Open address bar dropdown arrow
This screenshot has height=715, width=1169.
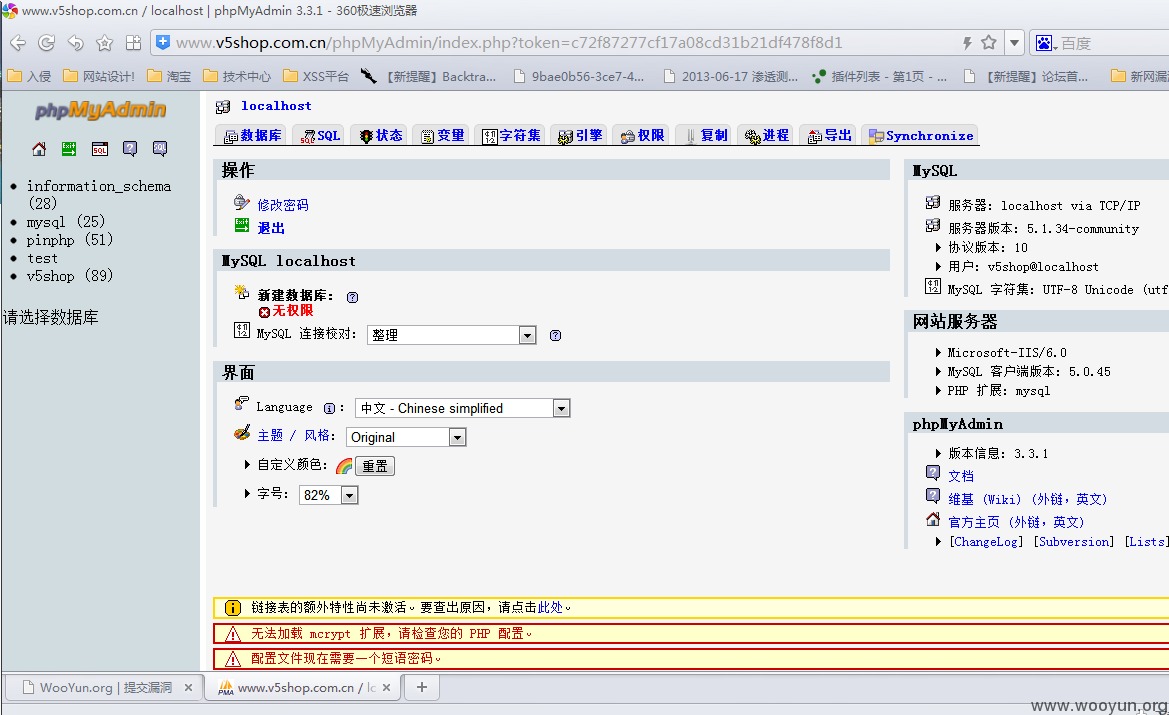click(x=1014, y=43)
